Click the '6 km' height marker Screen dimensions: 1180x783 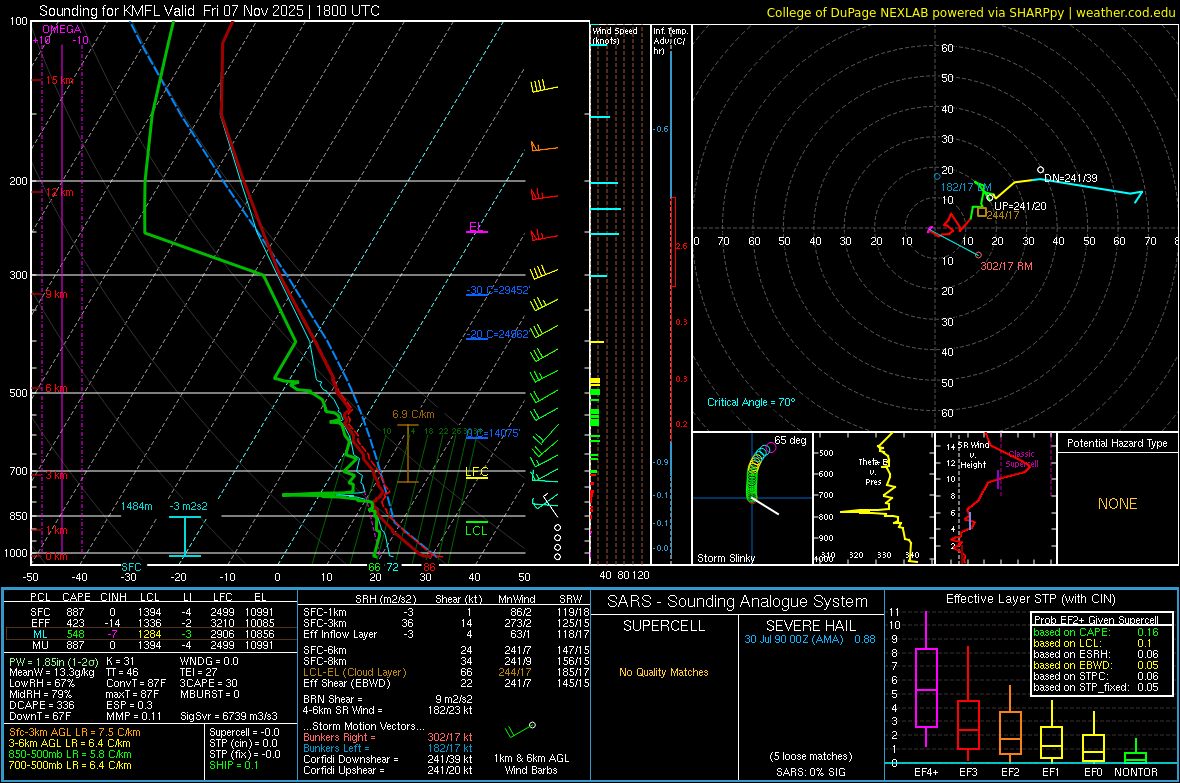56,388
